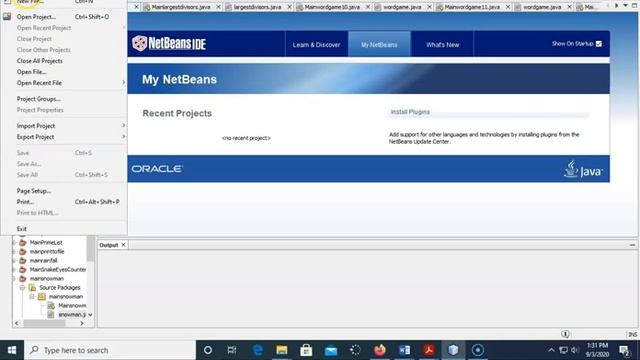Click the Oracle logo
This screenshot has width=640, height=360.
[157, 169]
